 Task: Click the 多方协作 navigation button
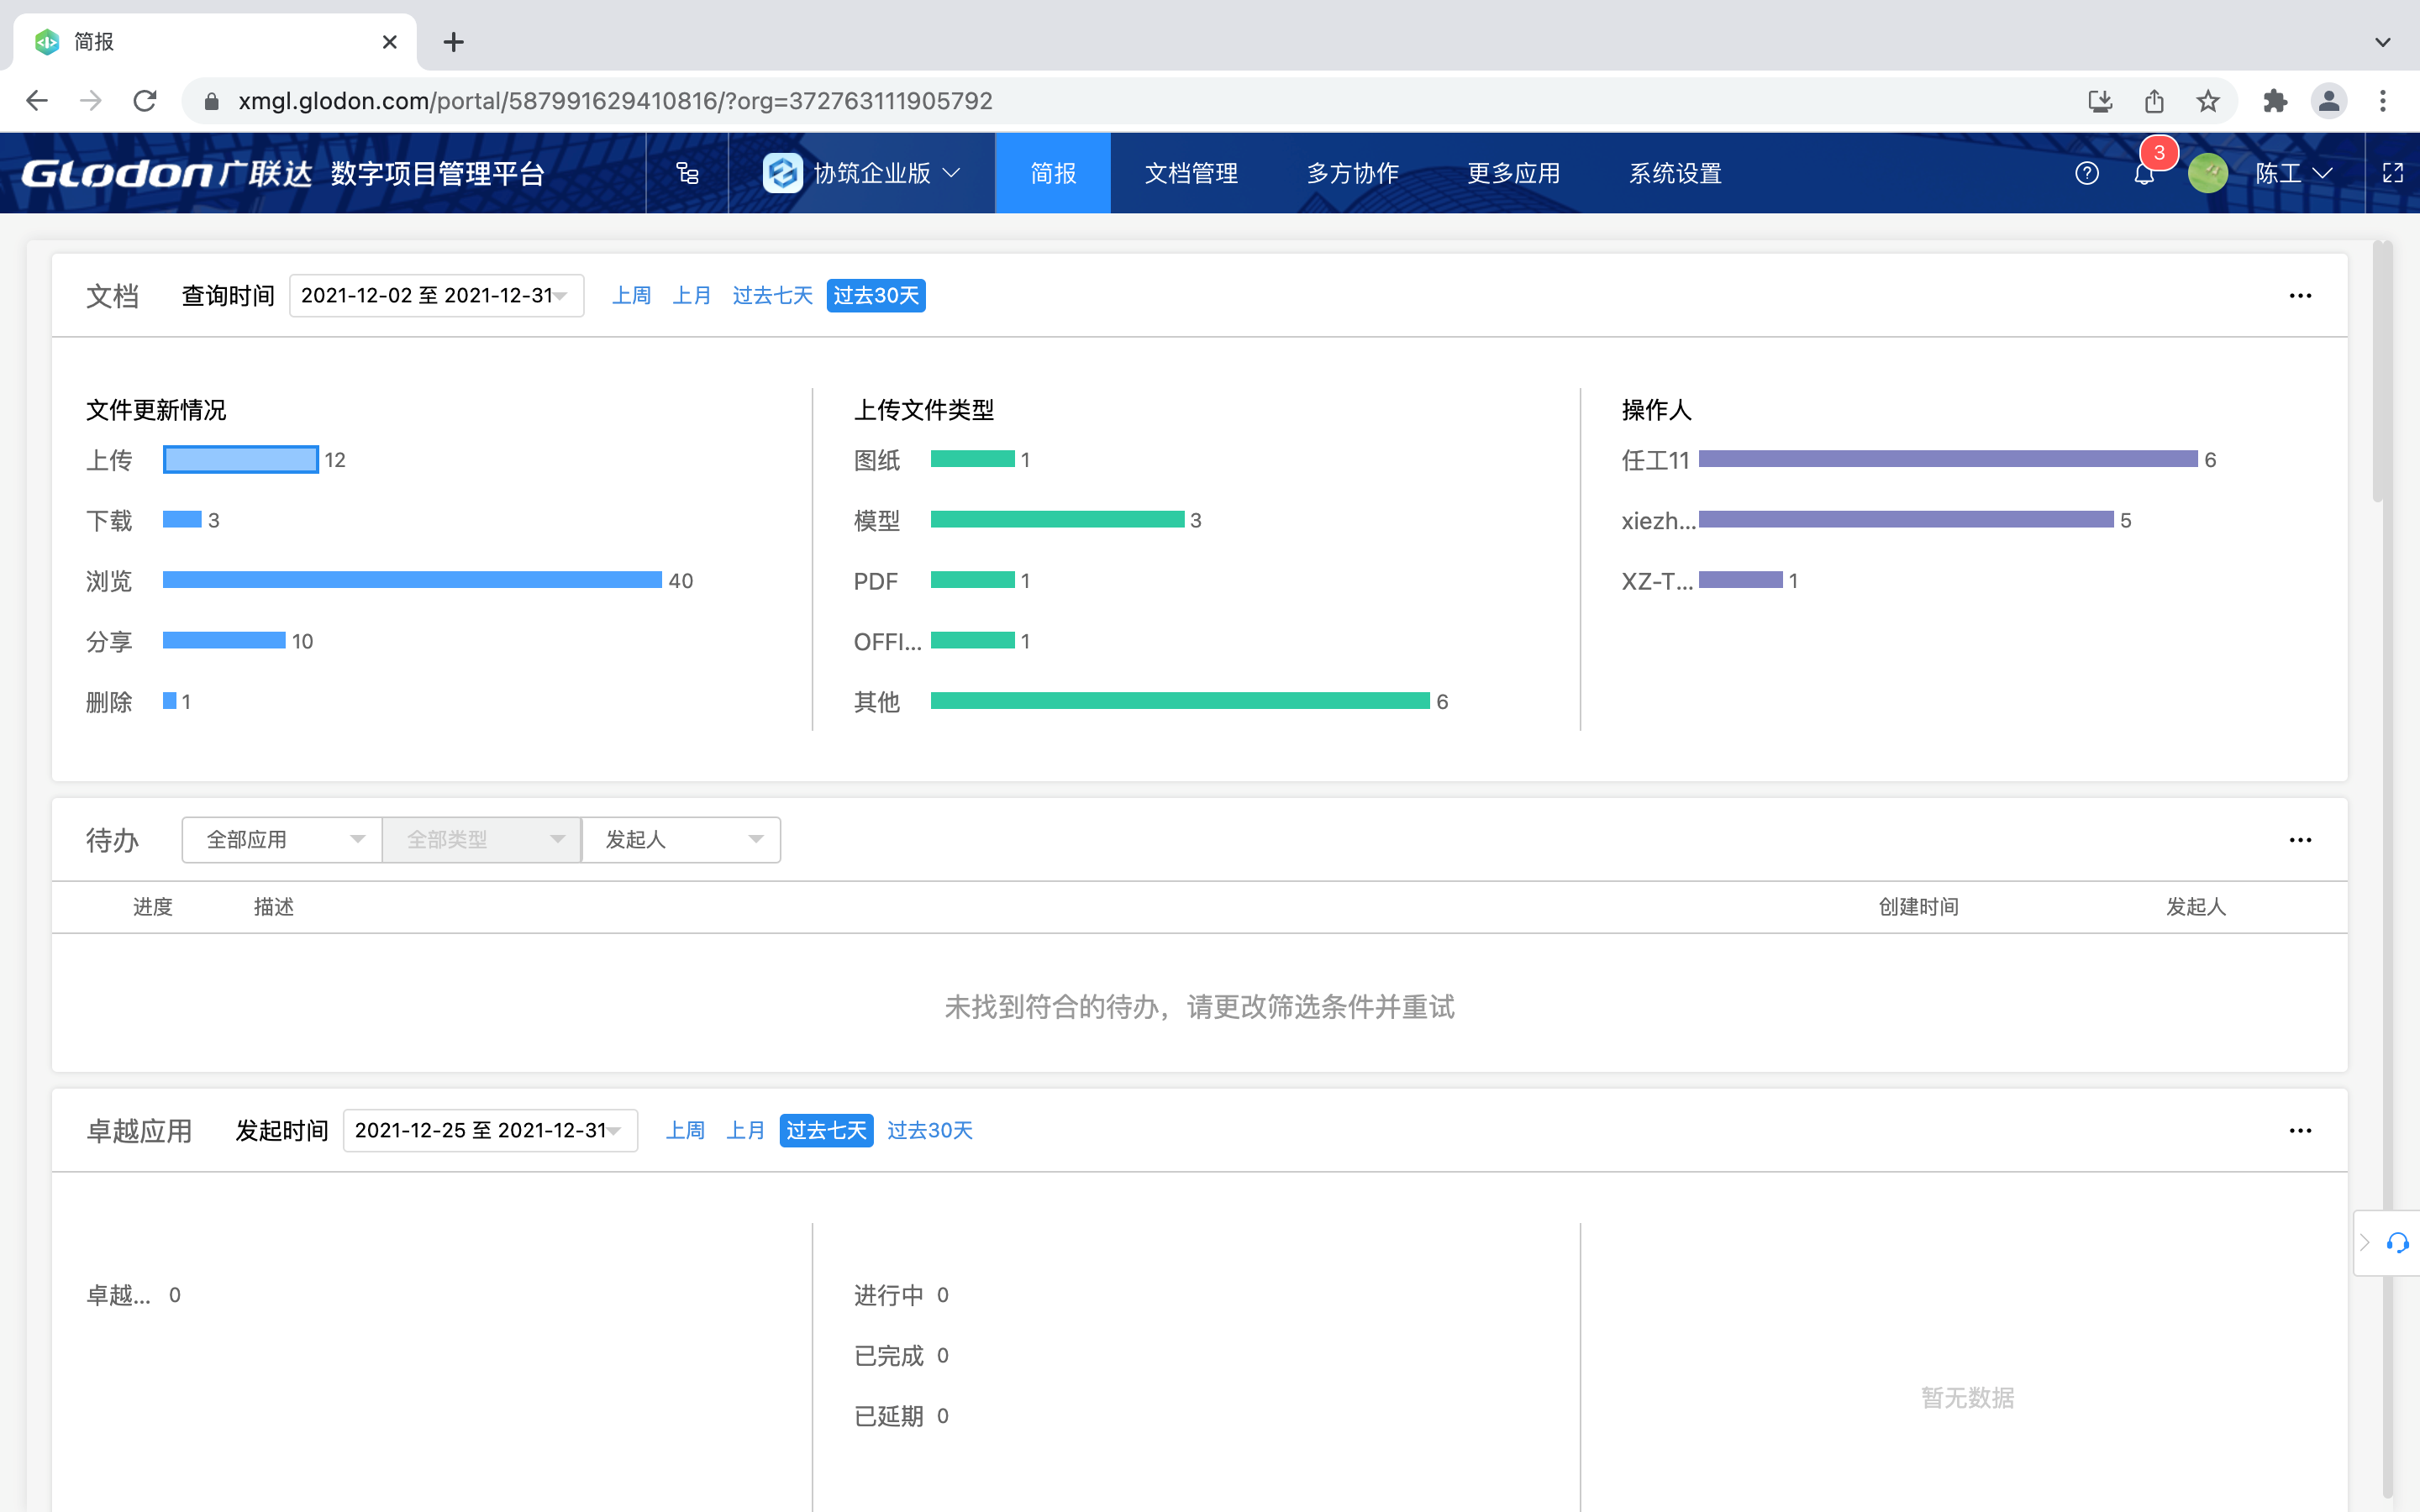[x=1352, y=172]
